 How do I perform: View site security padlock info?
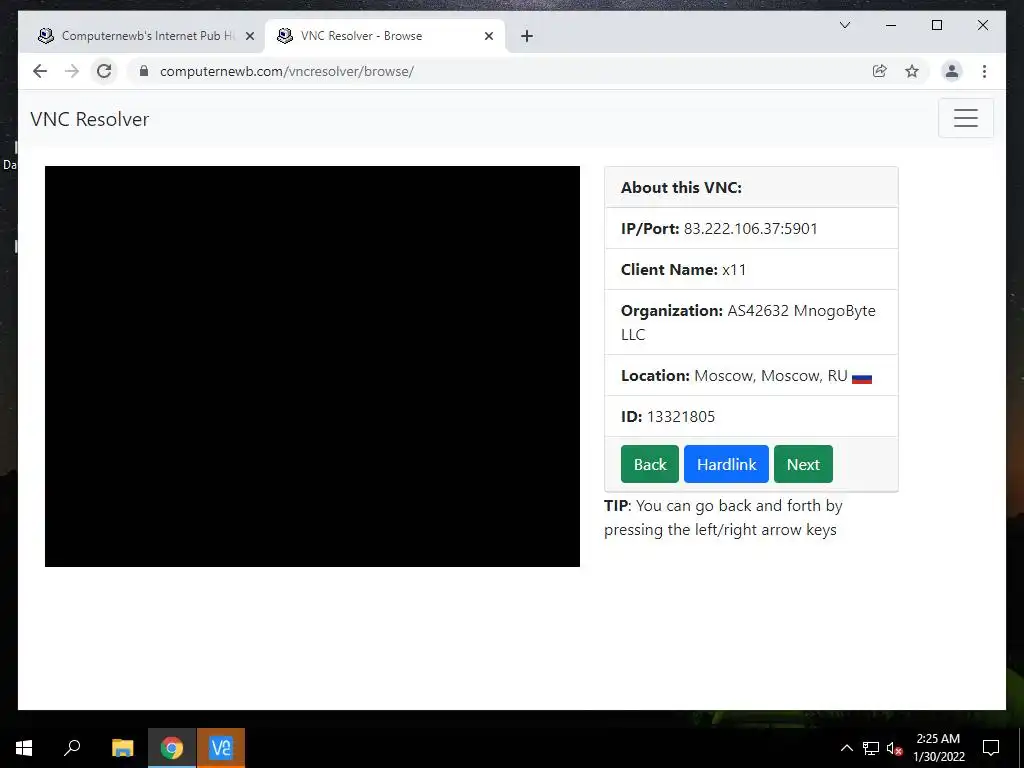(x=144, y=71)
